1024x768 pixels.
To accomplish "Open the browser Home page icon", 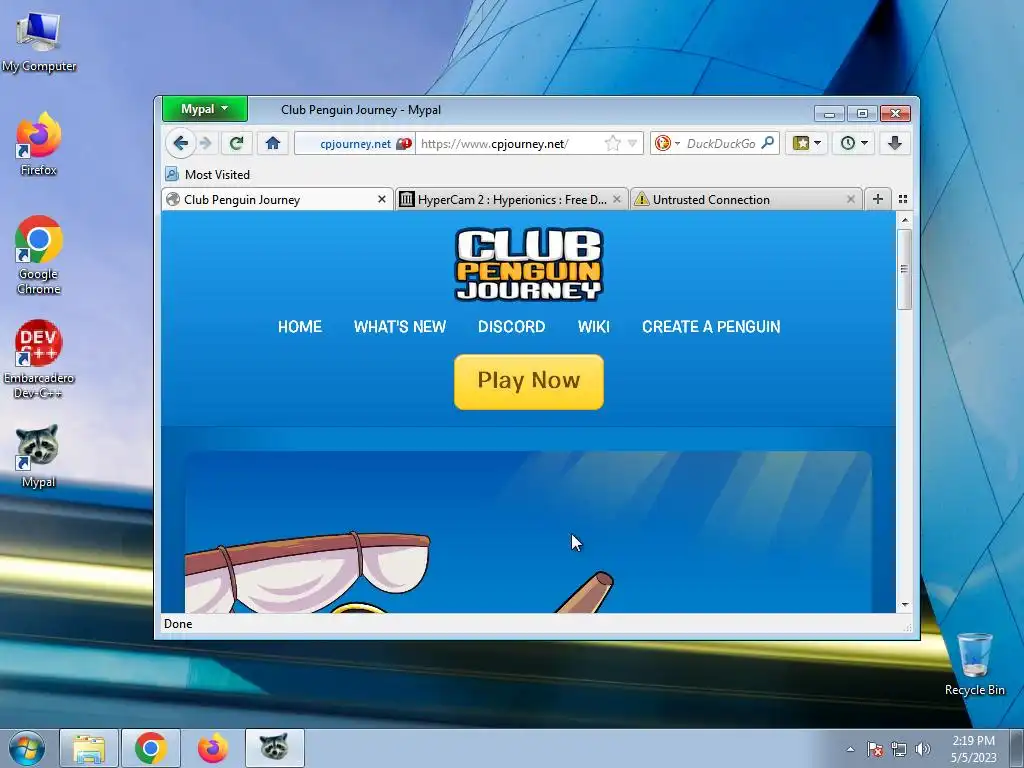I will [273, 143].
